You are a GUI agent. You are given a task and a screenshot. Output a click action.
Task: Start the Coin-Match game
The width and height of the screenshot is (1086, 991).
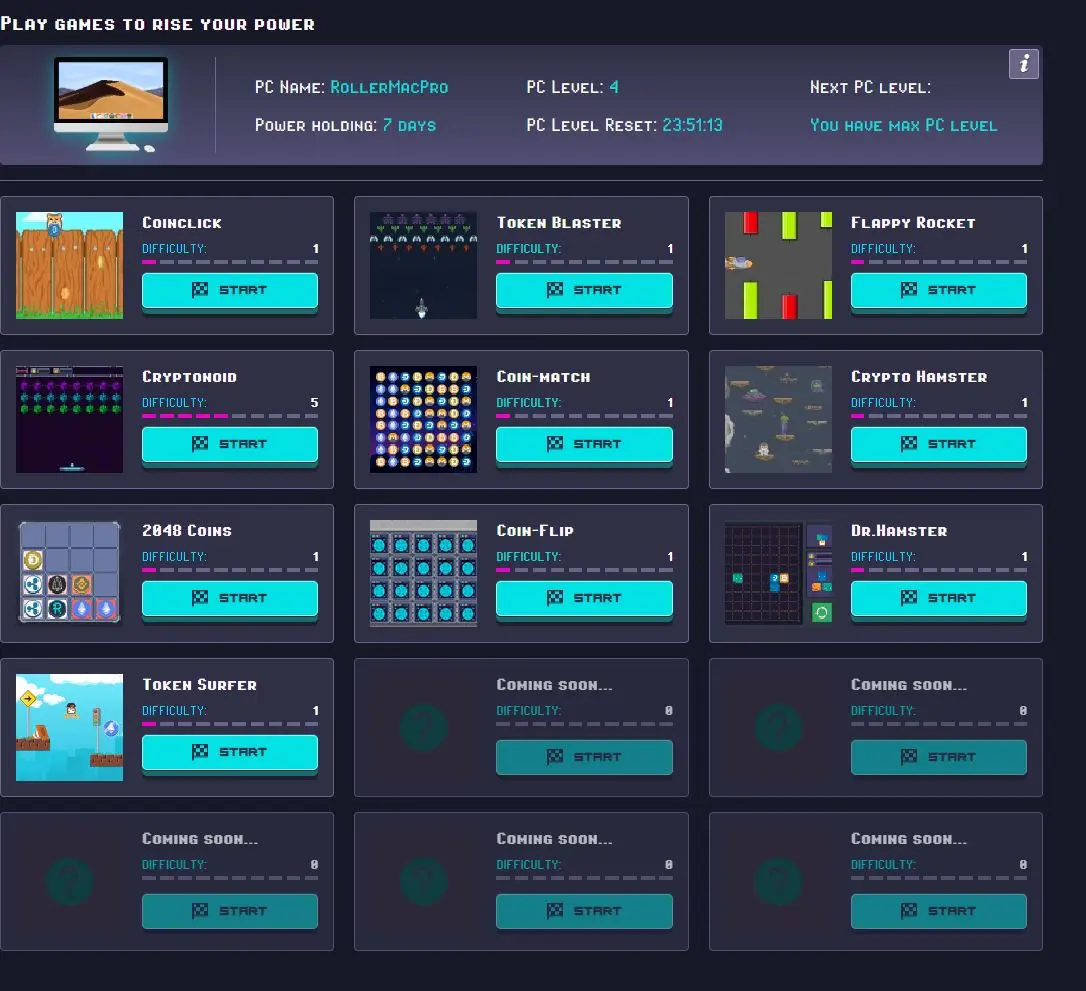(x=584, y=444)
